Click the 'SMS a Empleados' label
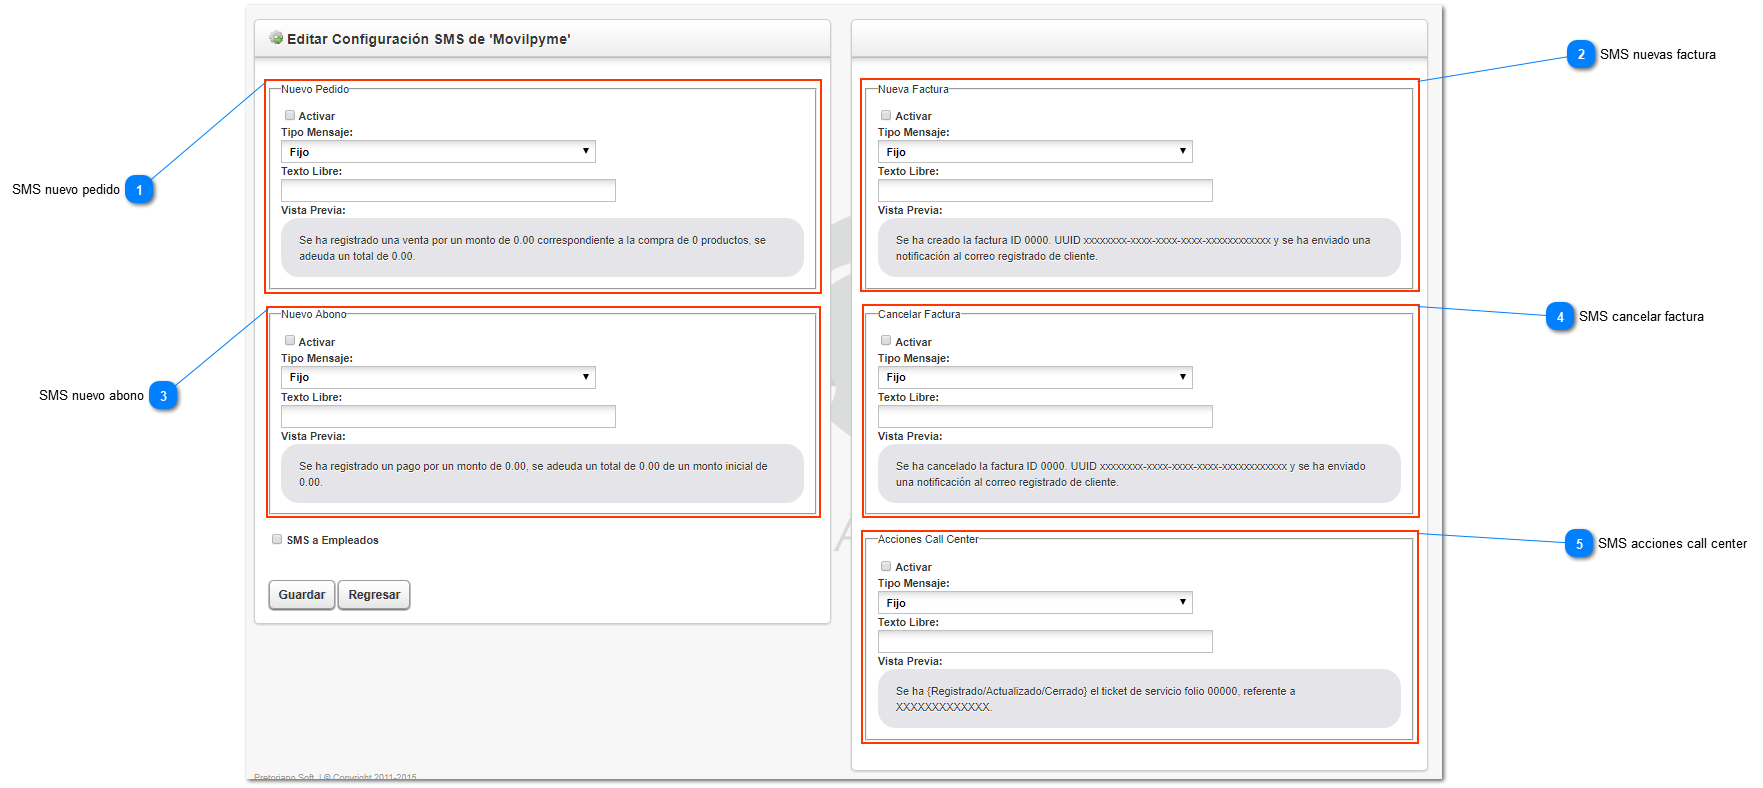This screenshot has height=788, width=1763. click(x=333, y=540)
